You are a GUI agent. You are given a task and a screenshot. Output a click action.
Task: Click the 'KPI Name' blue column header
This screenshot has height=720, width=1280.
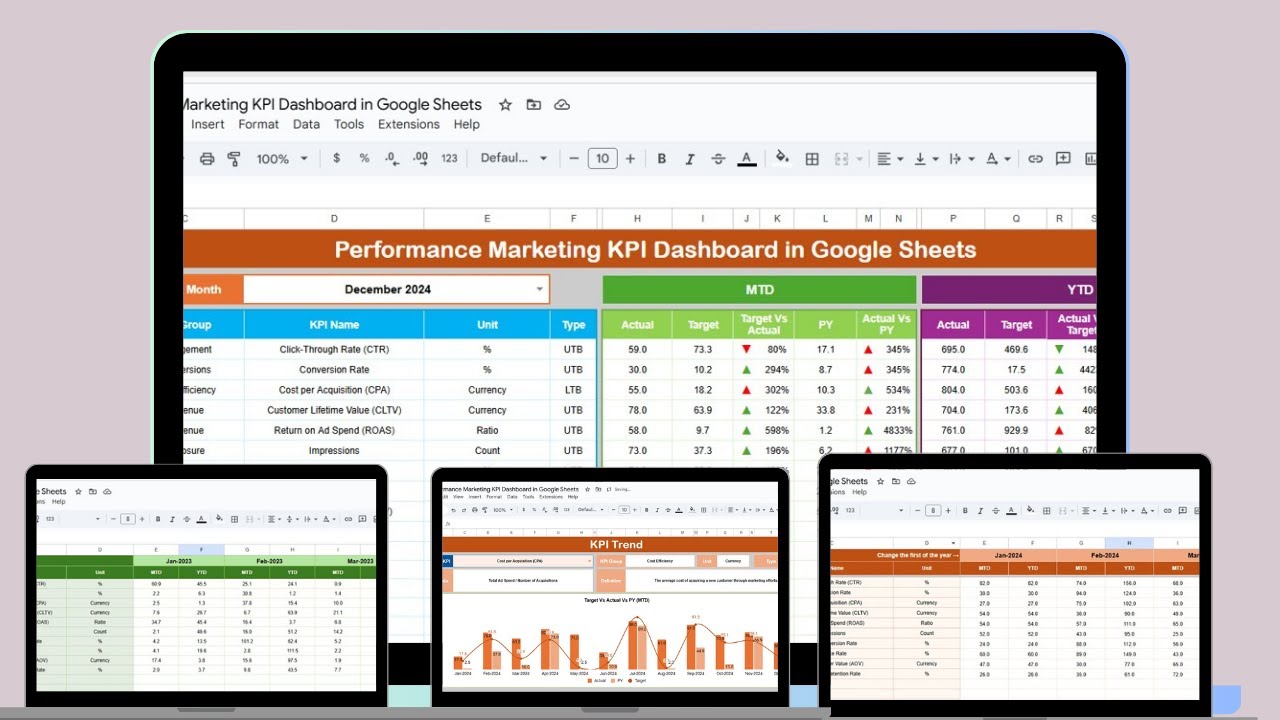[334, 325]
